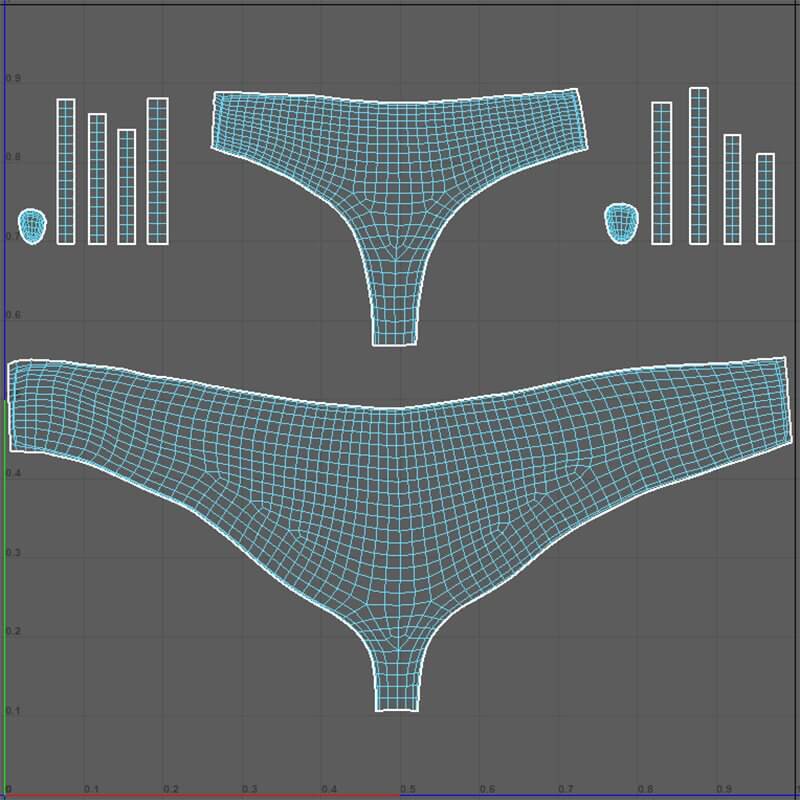800x800 pixels.
Task: Select leftmost strip in right strip group
Action: 661,173
